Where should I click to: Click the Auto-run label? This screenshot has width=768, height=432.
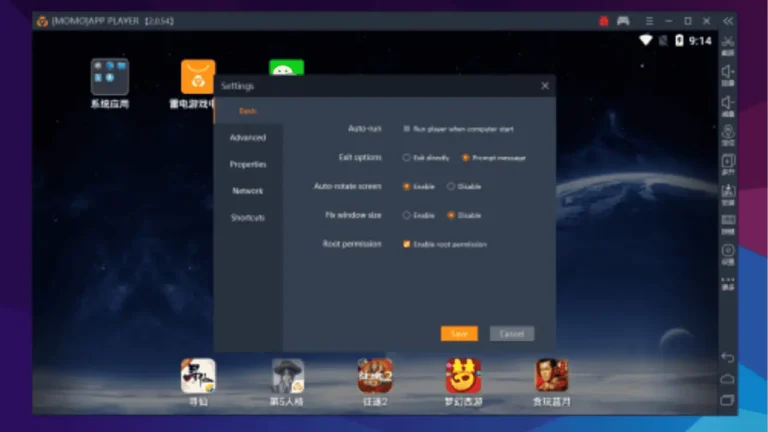(364, 128)
